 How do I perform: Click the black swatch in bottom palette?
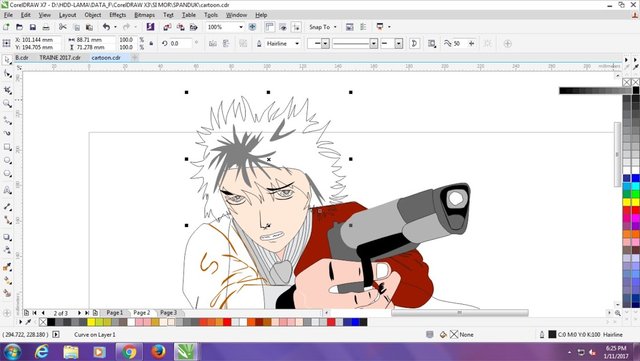(x=51, y=322)
